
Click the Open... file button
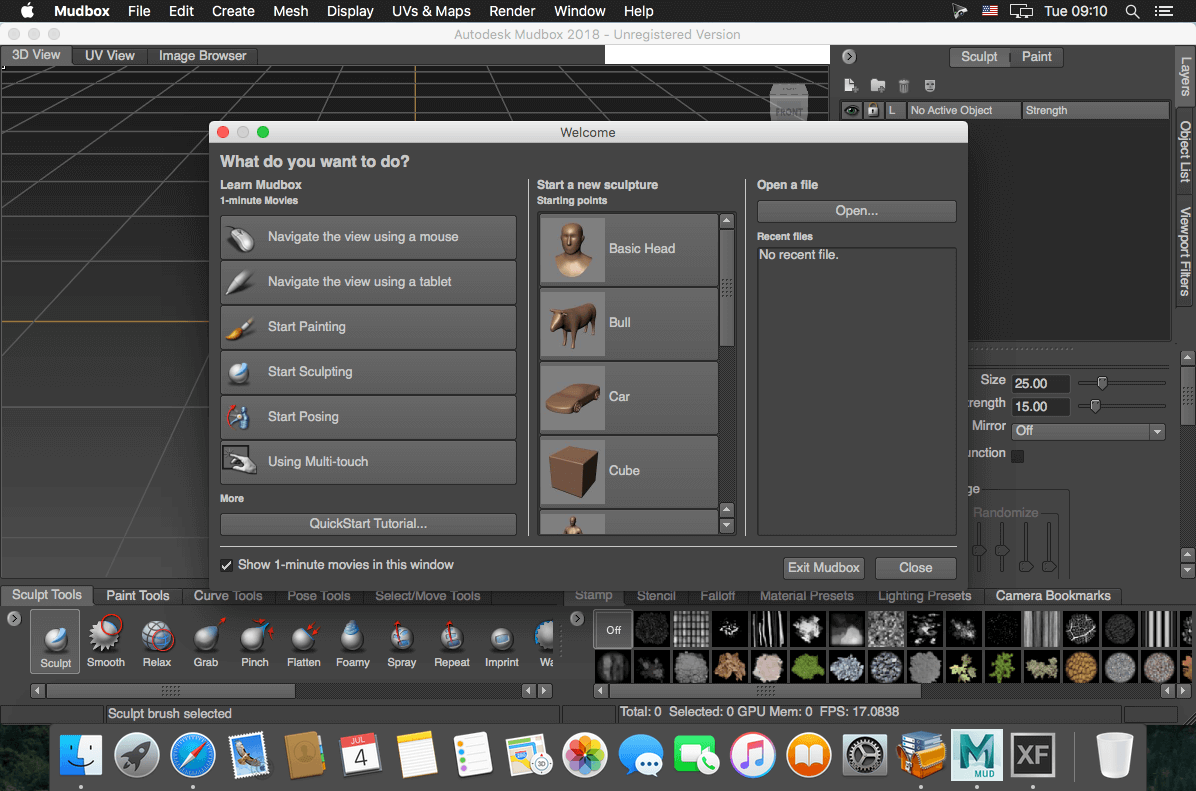(x=856, y=211)
